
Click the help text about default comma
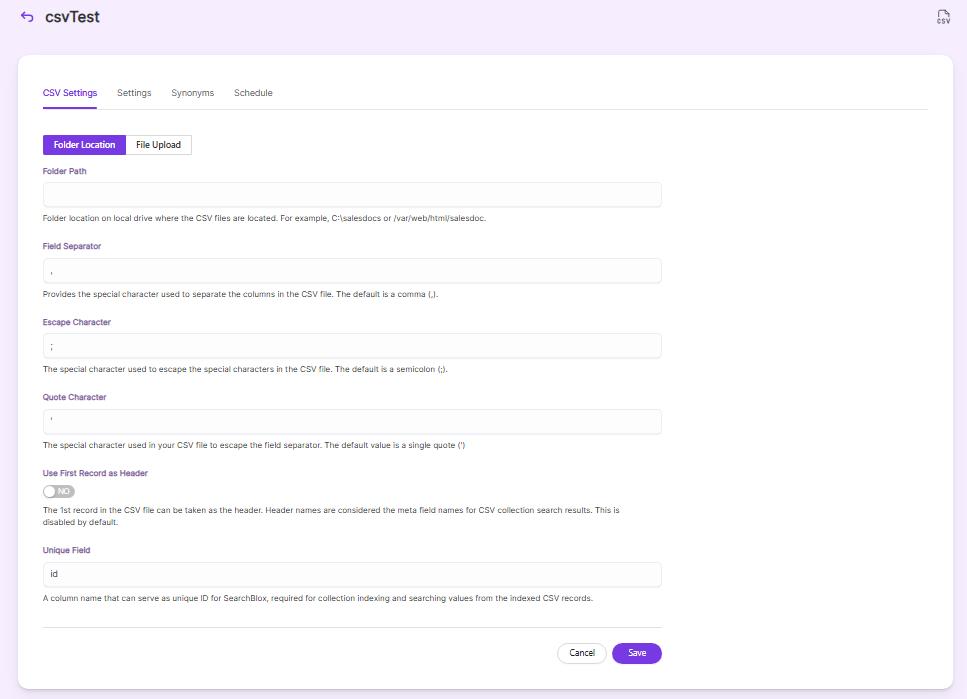pos(240,294)
